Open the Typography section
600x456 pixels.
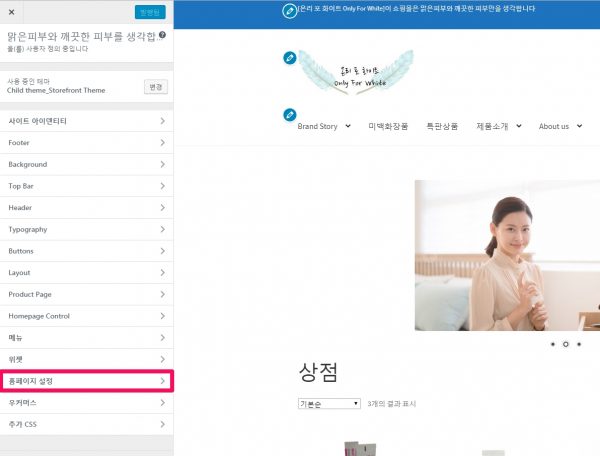coord(86,229)
